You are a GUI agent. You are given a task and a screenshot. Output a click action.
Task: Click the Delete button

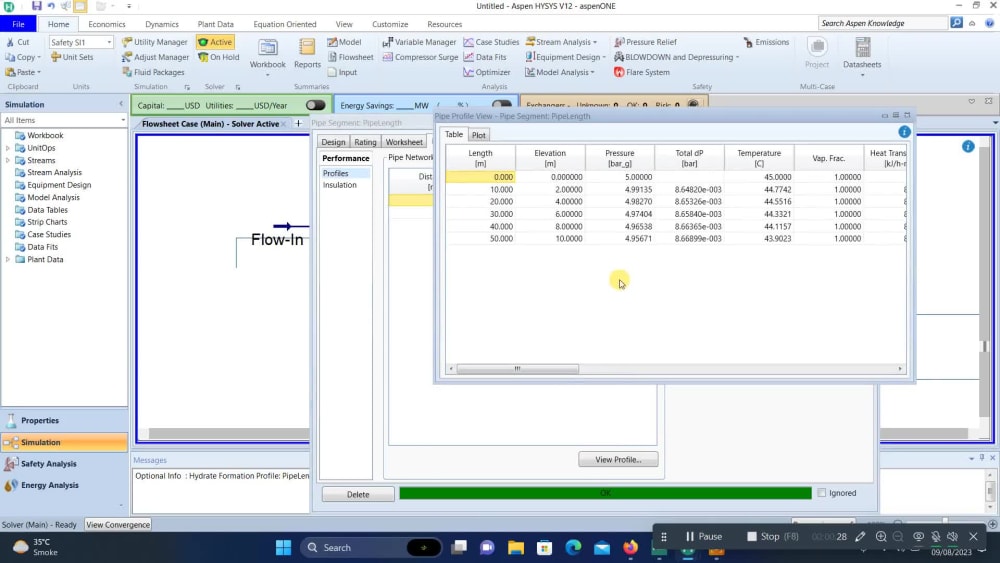pos(358,494)
